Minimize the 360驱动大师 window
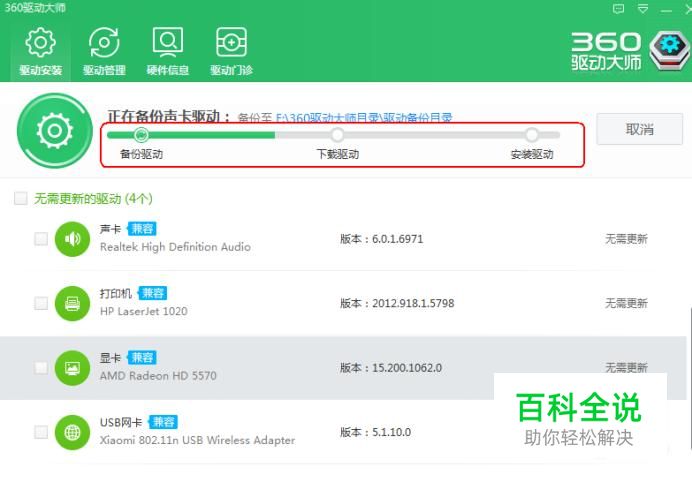This screenshot has width=692, height=482. tap(666, 10)
